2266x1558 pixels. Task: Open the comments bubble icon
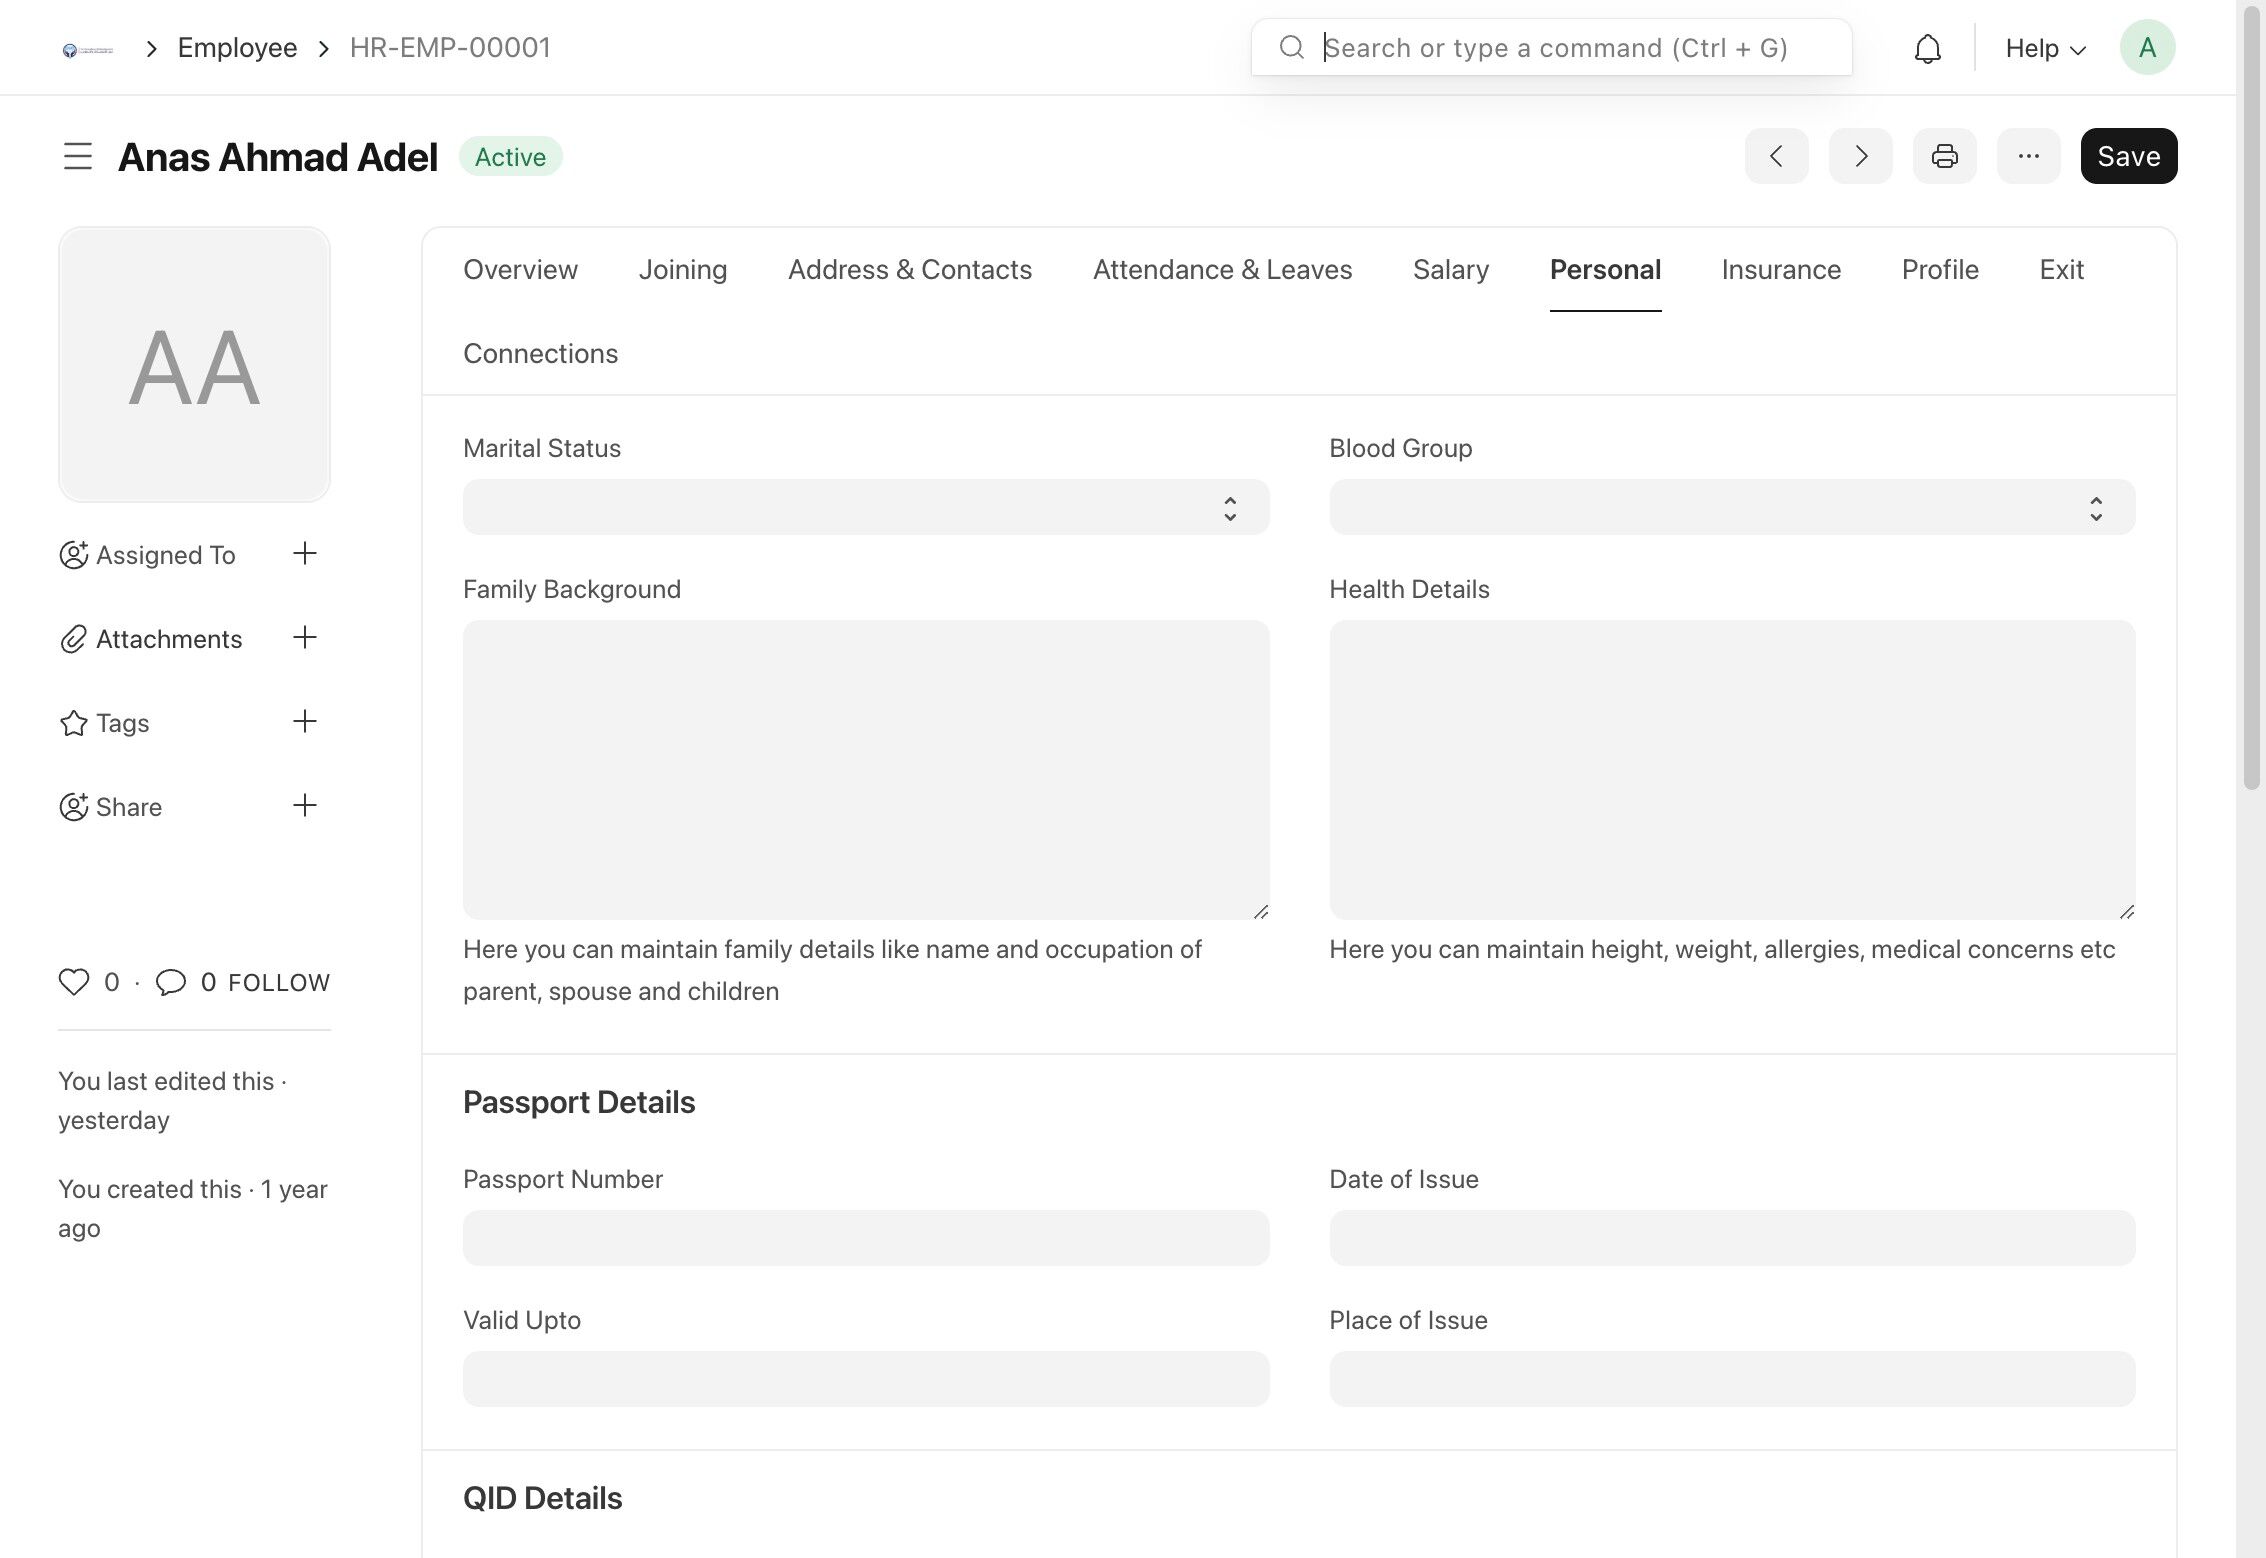(x=171, y=982)
